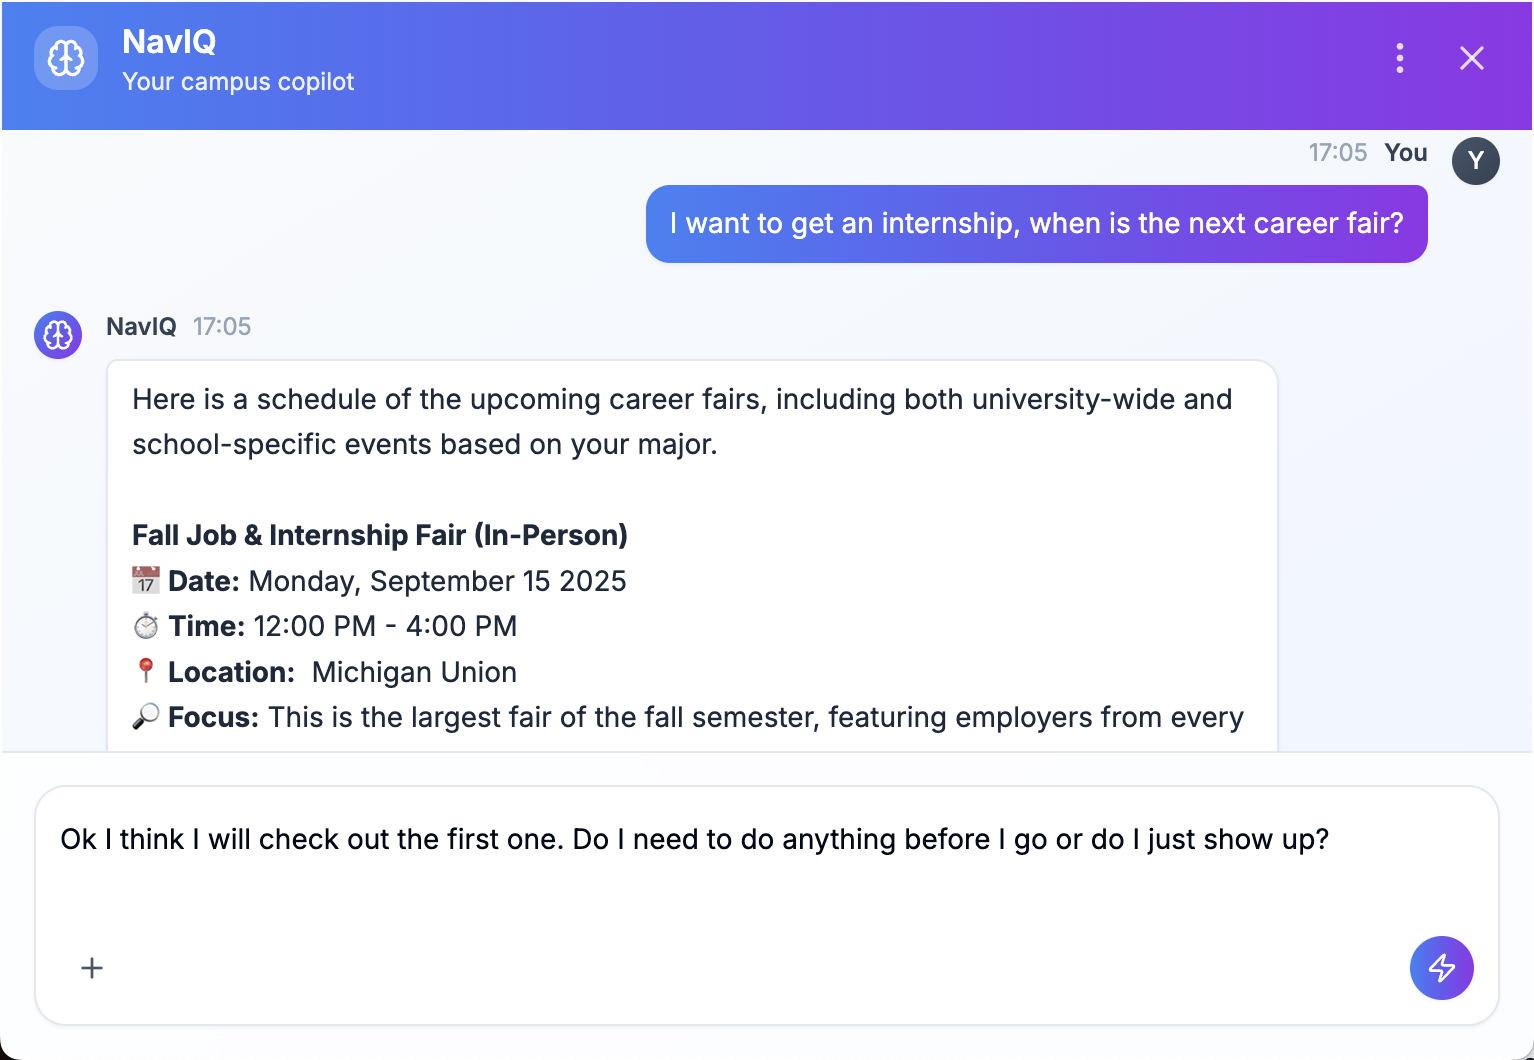Click the 'Fall Job & Internship Fair' heading
Image resolution: width=1534 pixels, height=1060 pixels.
[380, 535]
